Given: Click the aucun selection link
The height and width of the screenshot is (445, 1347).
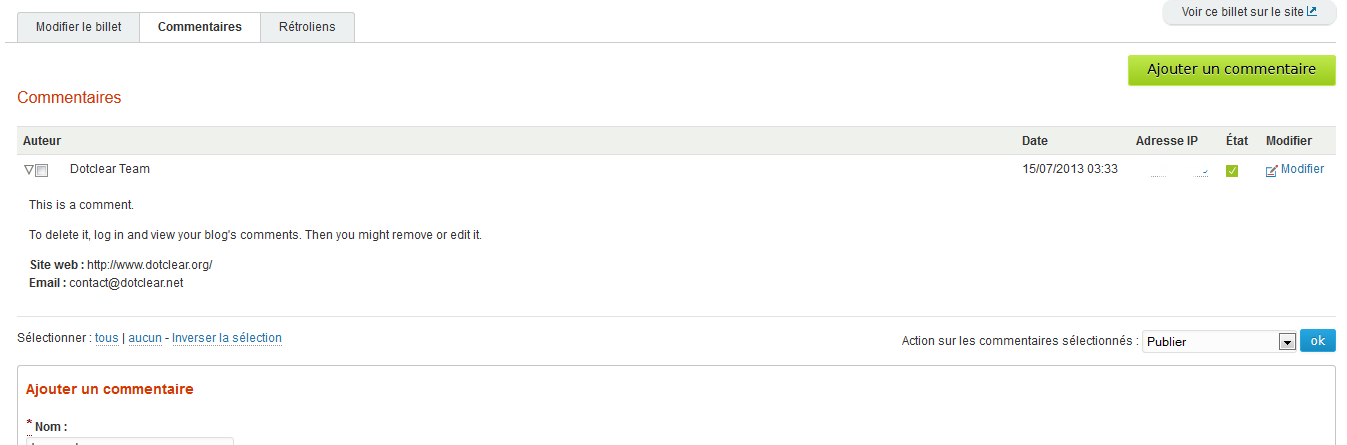Looking at the screenshot, I should click(145, 338).
